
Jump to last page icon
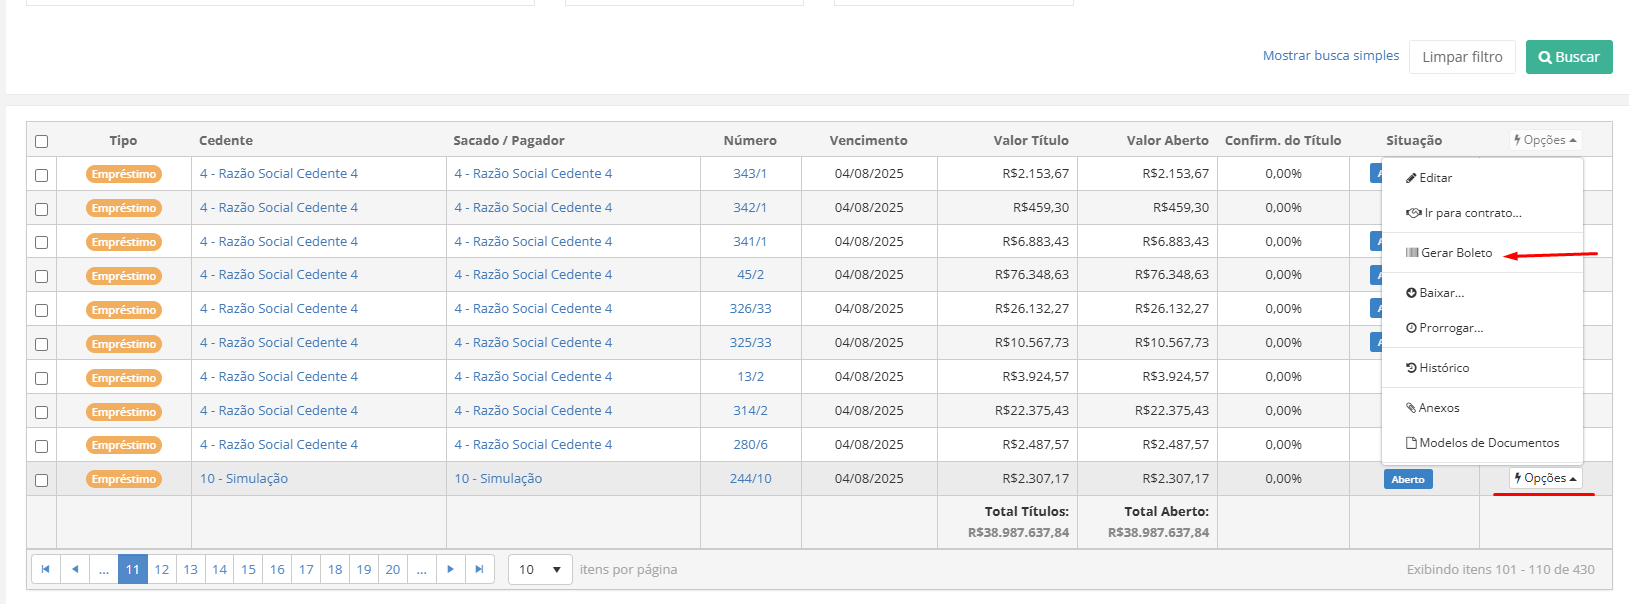point(479,569)
